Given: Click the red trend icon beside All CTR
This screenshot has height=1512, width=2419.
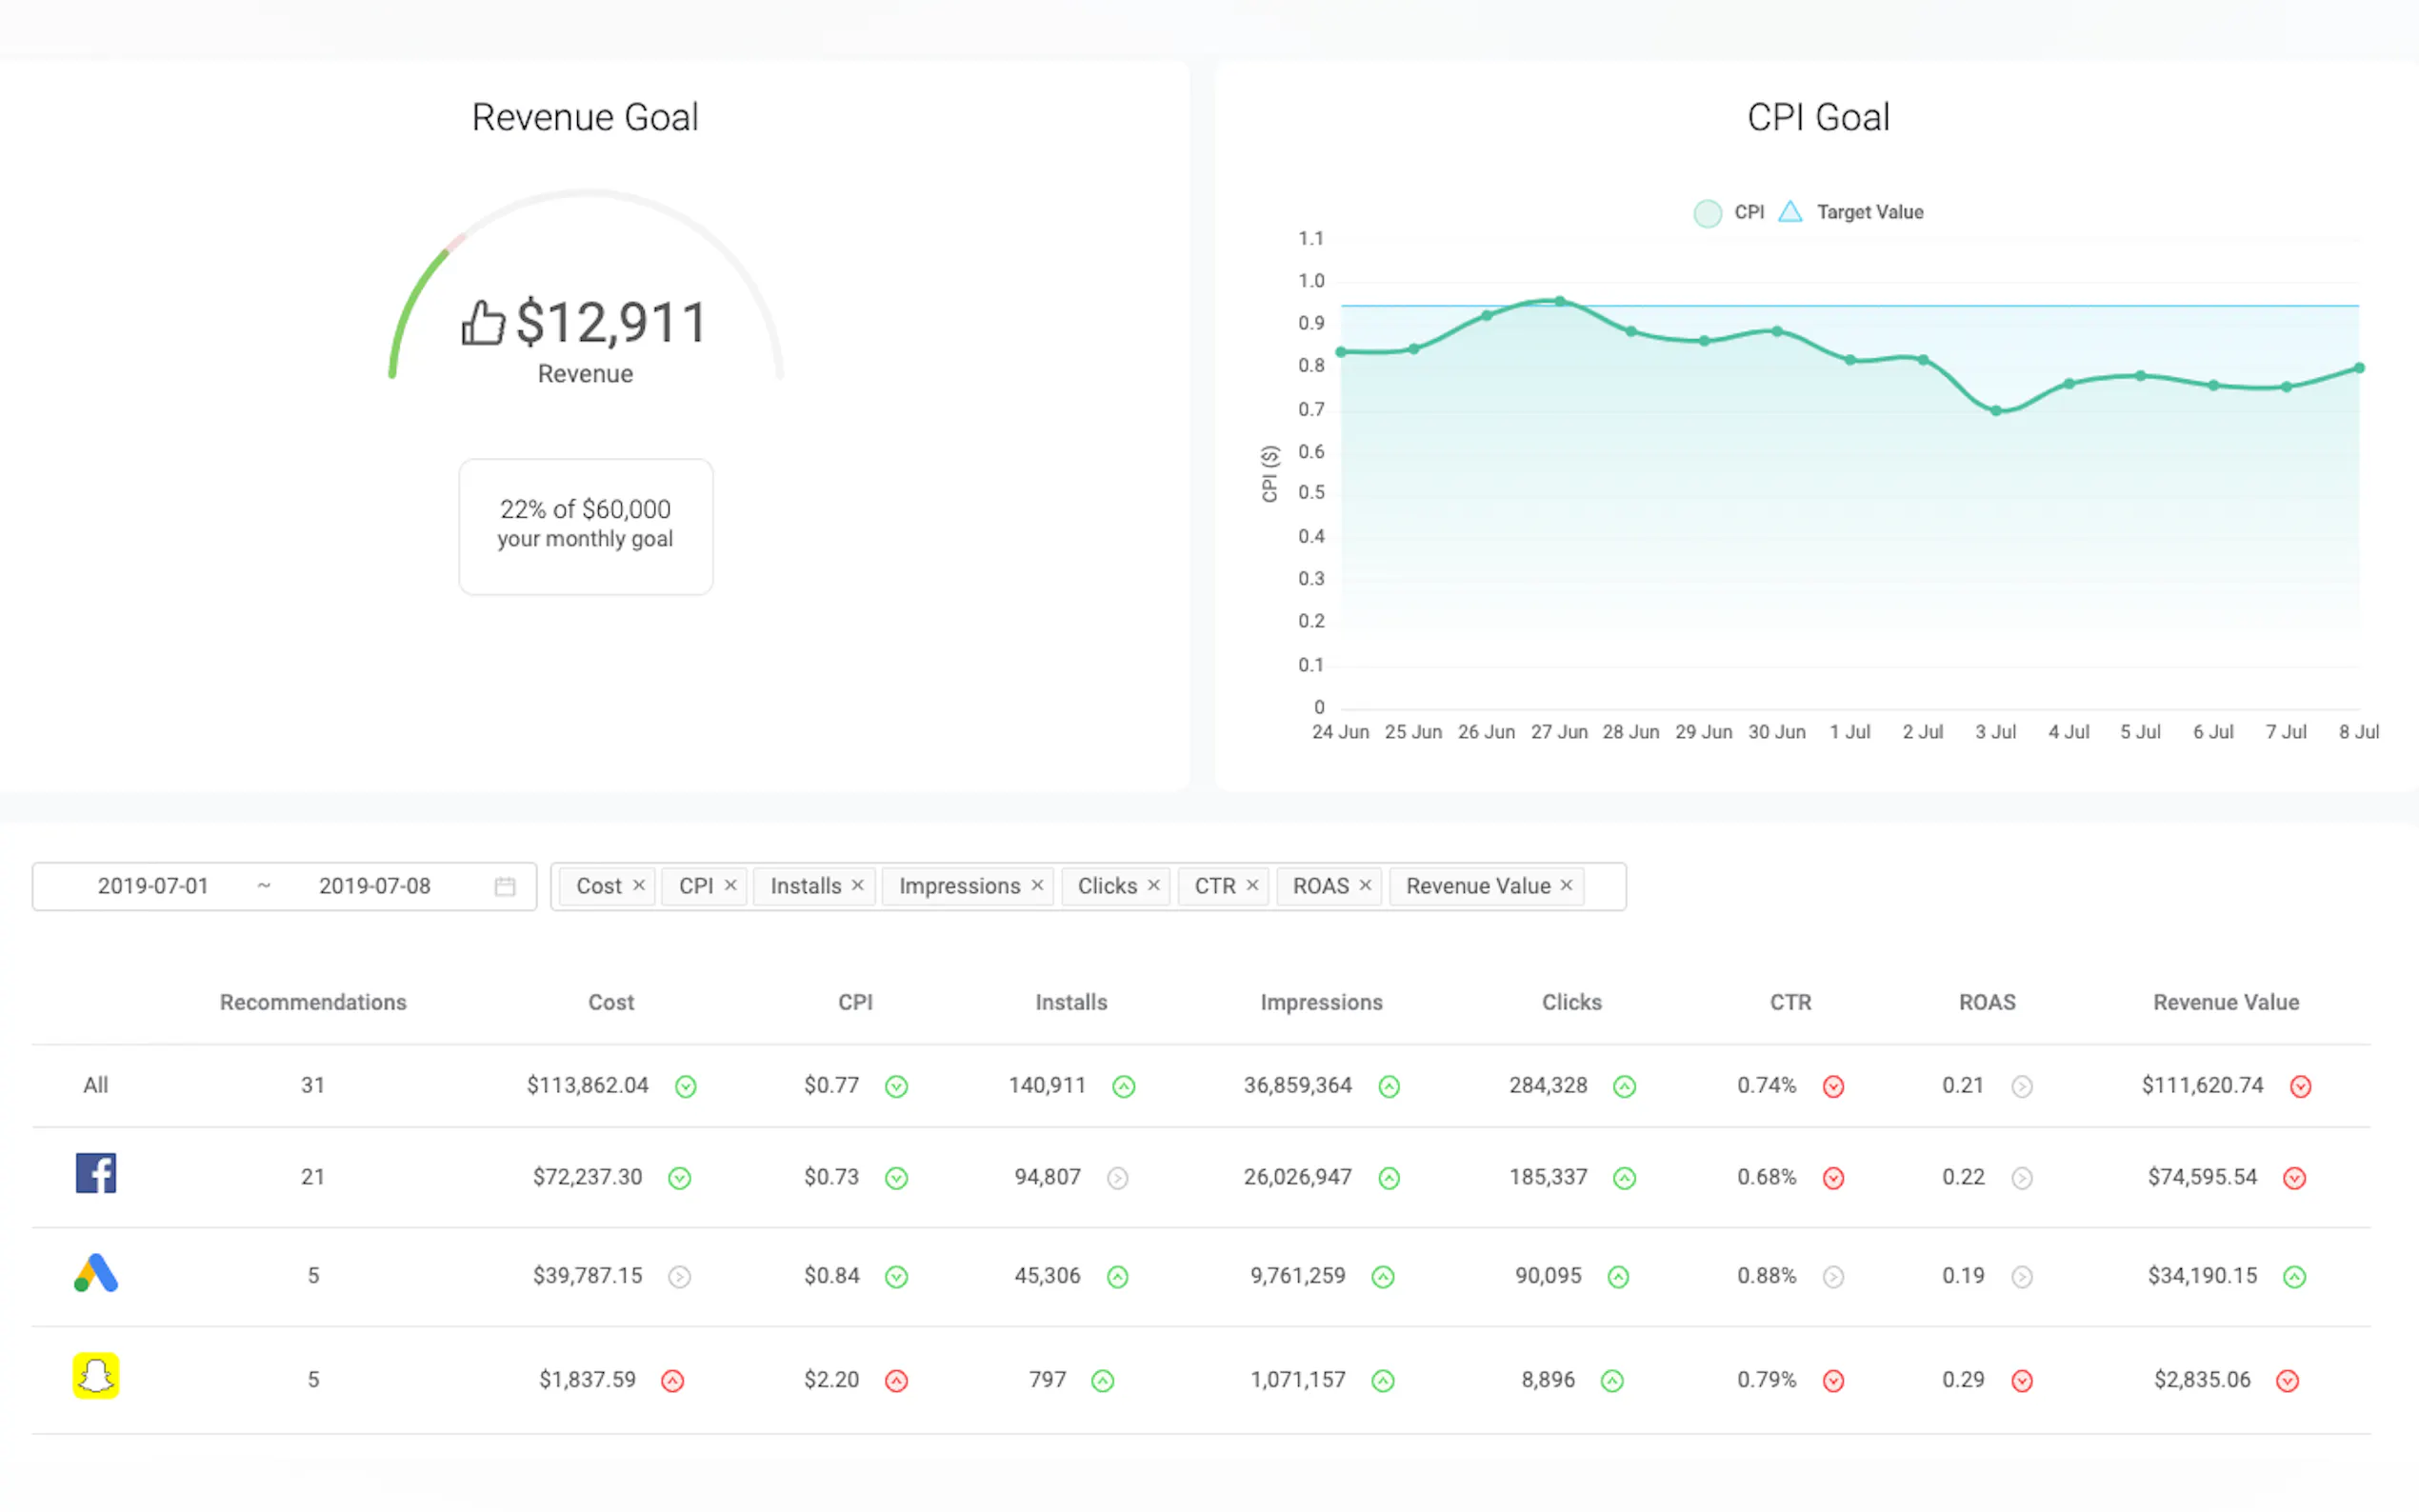Looking at the screenshot, I should coord(1832,1086).
